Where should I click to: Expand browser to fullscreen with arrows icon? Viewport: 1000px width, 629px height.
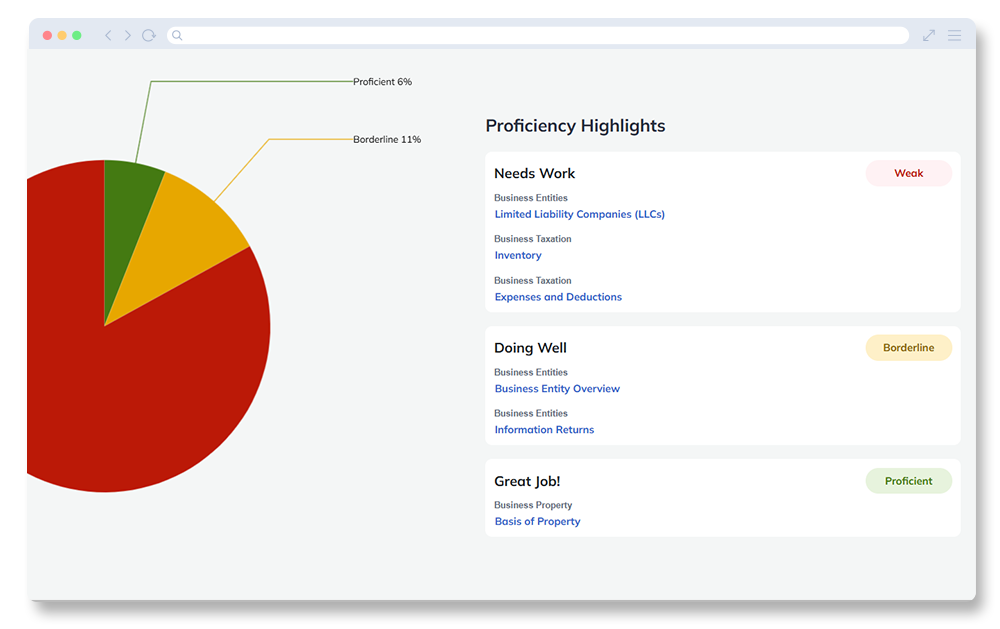[x=929, y=35]
